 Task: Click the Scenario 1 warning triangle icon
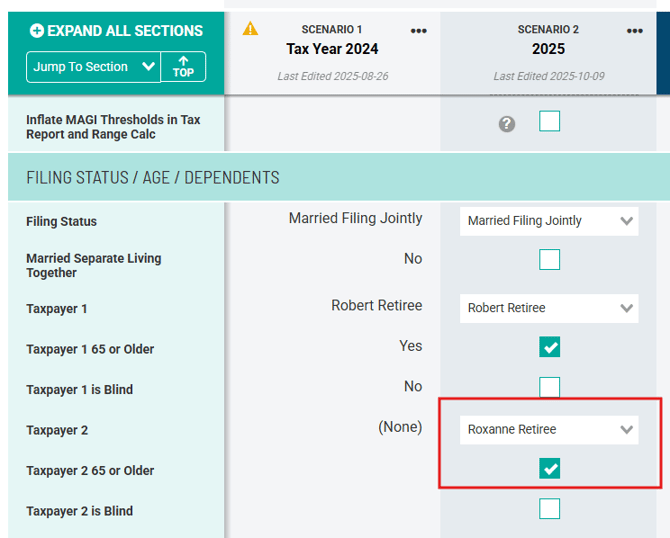(x=250, y=29)
